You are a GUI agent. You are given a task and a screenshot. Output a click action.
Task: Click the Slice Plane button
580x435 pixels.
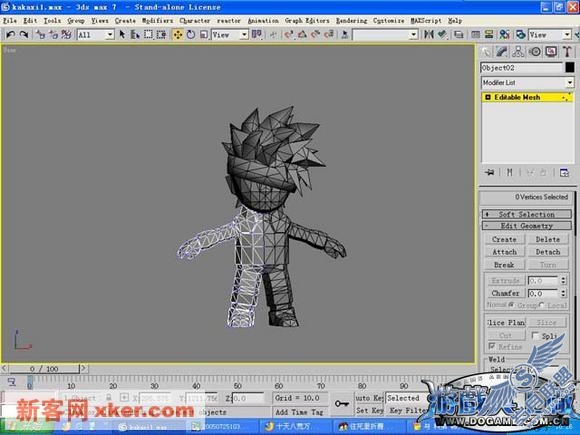pos(506,323)
